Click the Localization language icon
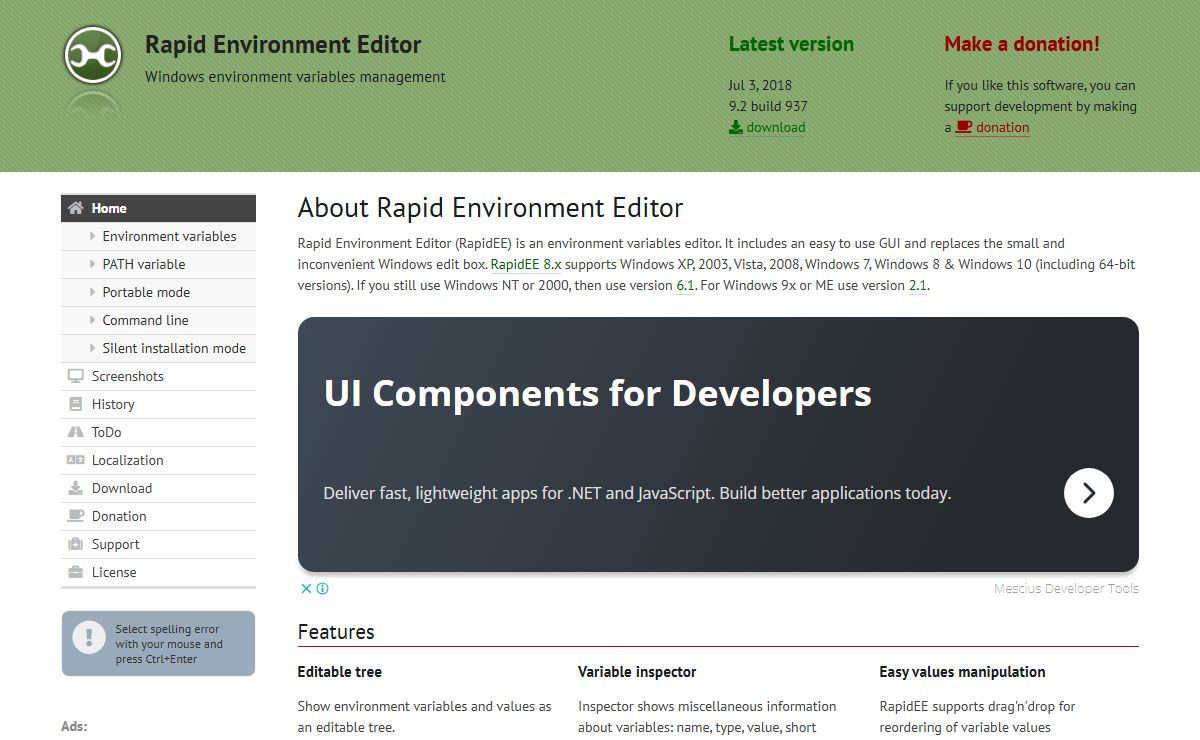The width and height of the screenshot is (1200, 740). [x=75, y=460]
